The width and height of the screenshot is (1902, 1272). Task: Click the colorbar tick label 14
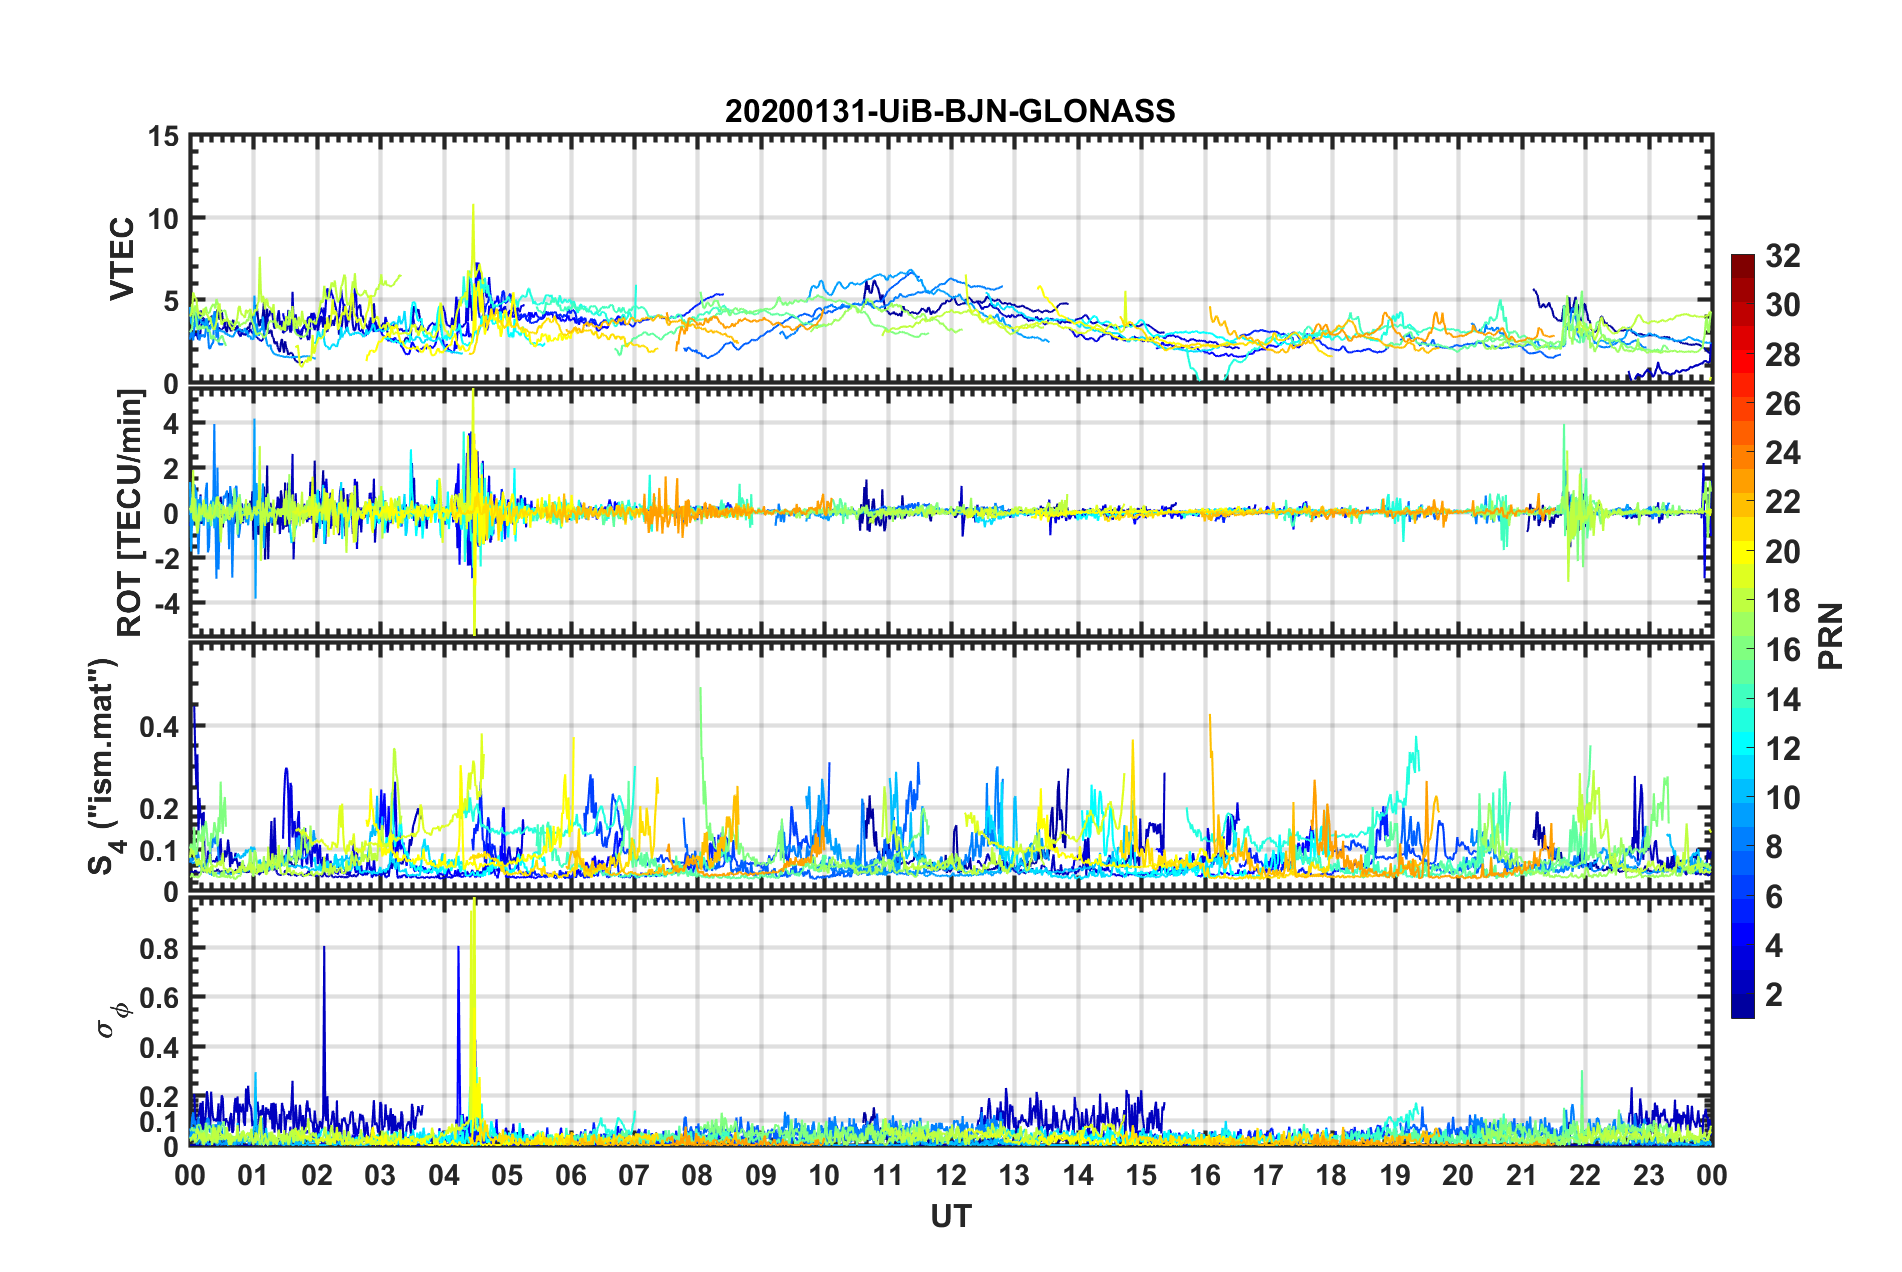pyautogui.click(x=1782, y=700)
